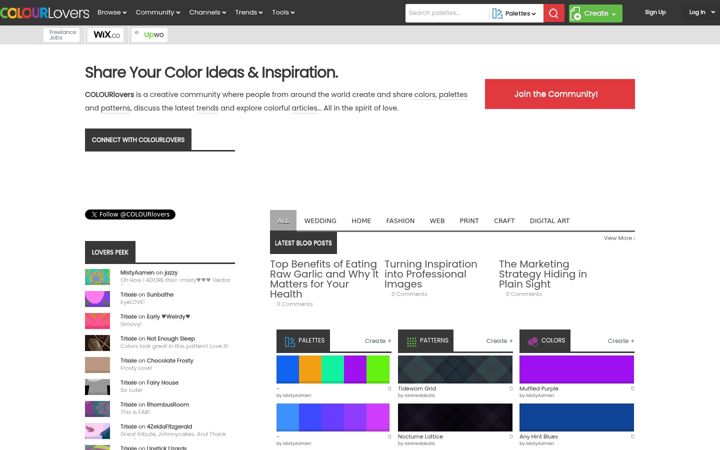
Task: Click the Any Hint Blues color swatch
Action: pyautogui.click(x=577, y=417)
